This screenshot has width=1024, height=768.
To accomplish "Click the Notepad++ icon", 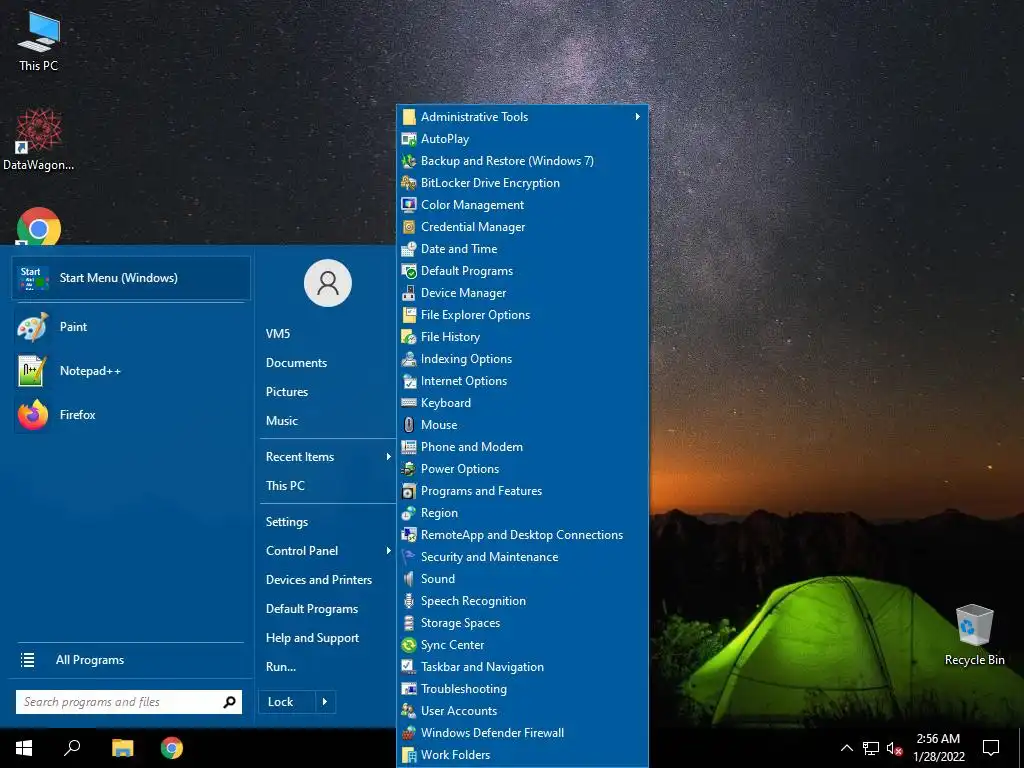I will (x=33, y=370).
